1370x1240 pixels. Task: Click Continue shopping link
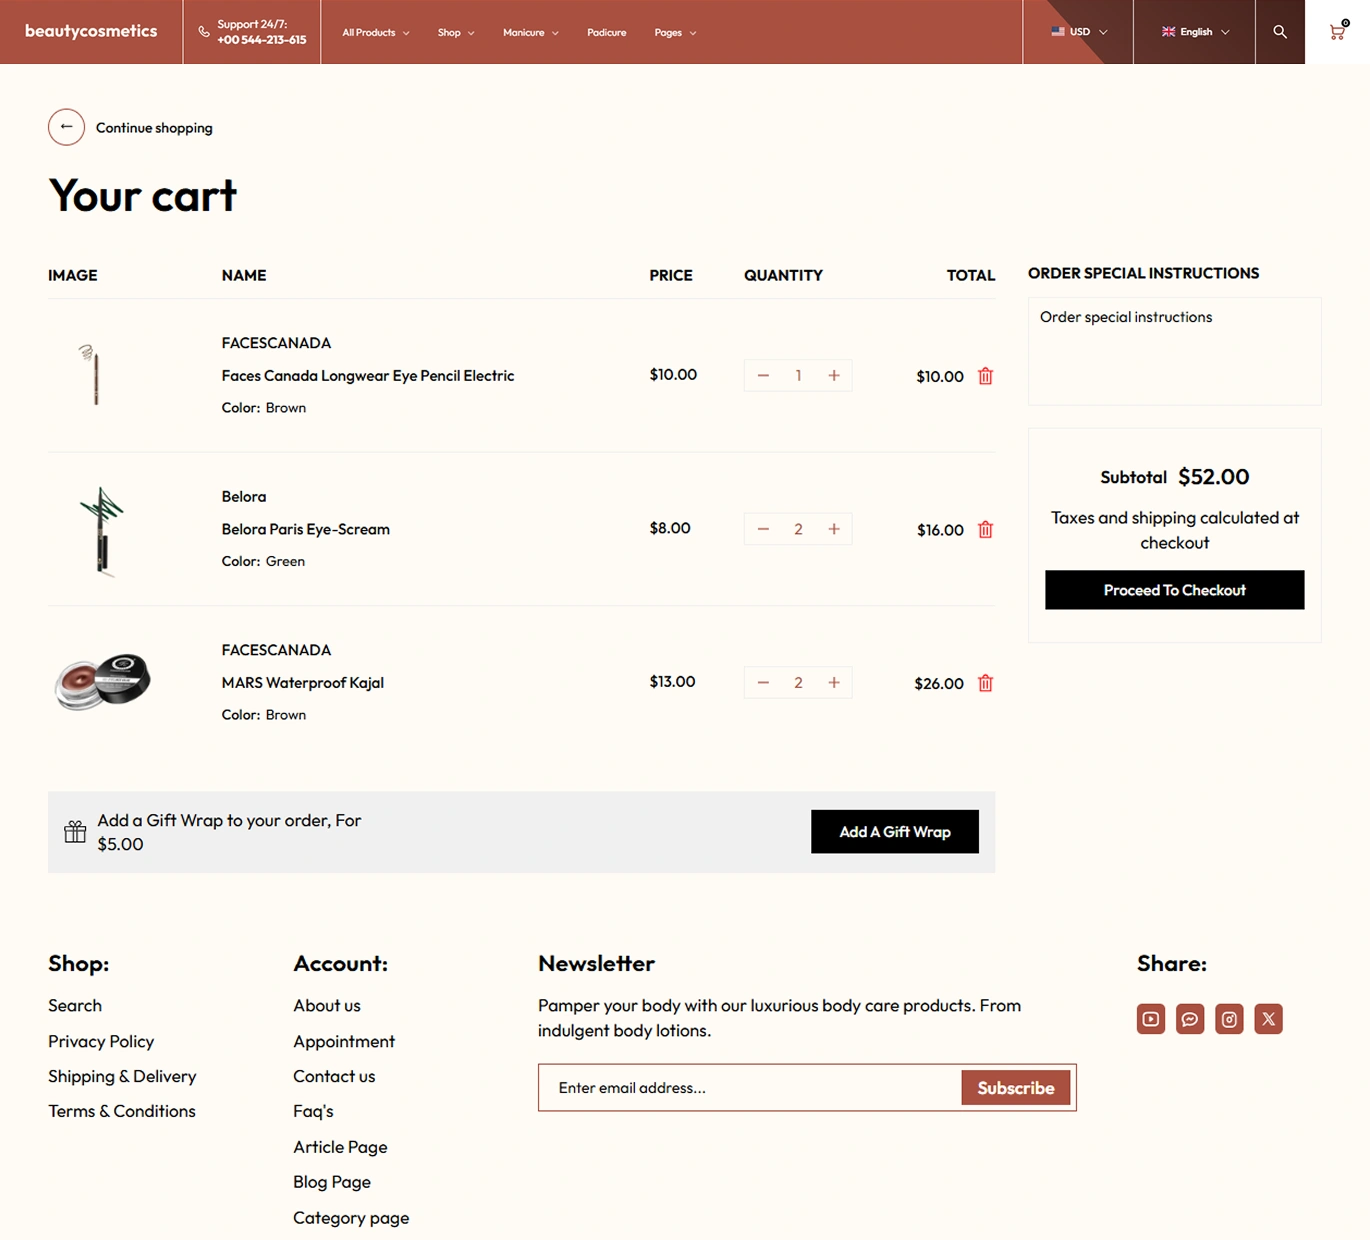(x=154, y=128)
